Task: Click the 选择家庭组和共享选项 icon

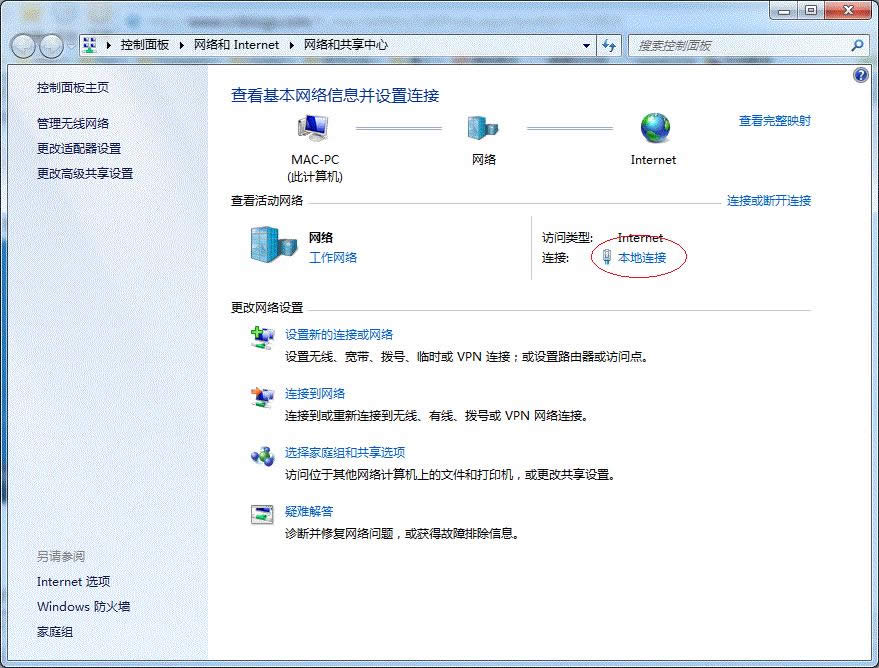Action: (262, 456)
